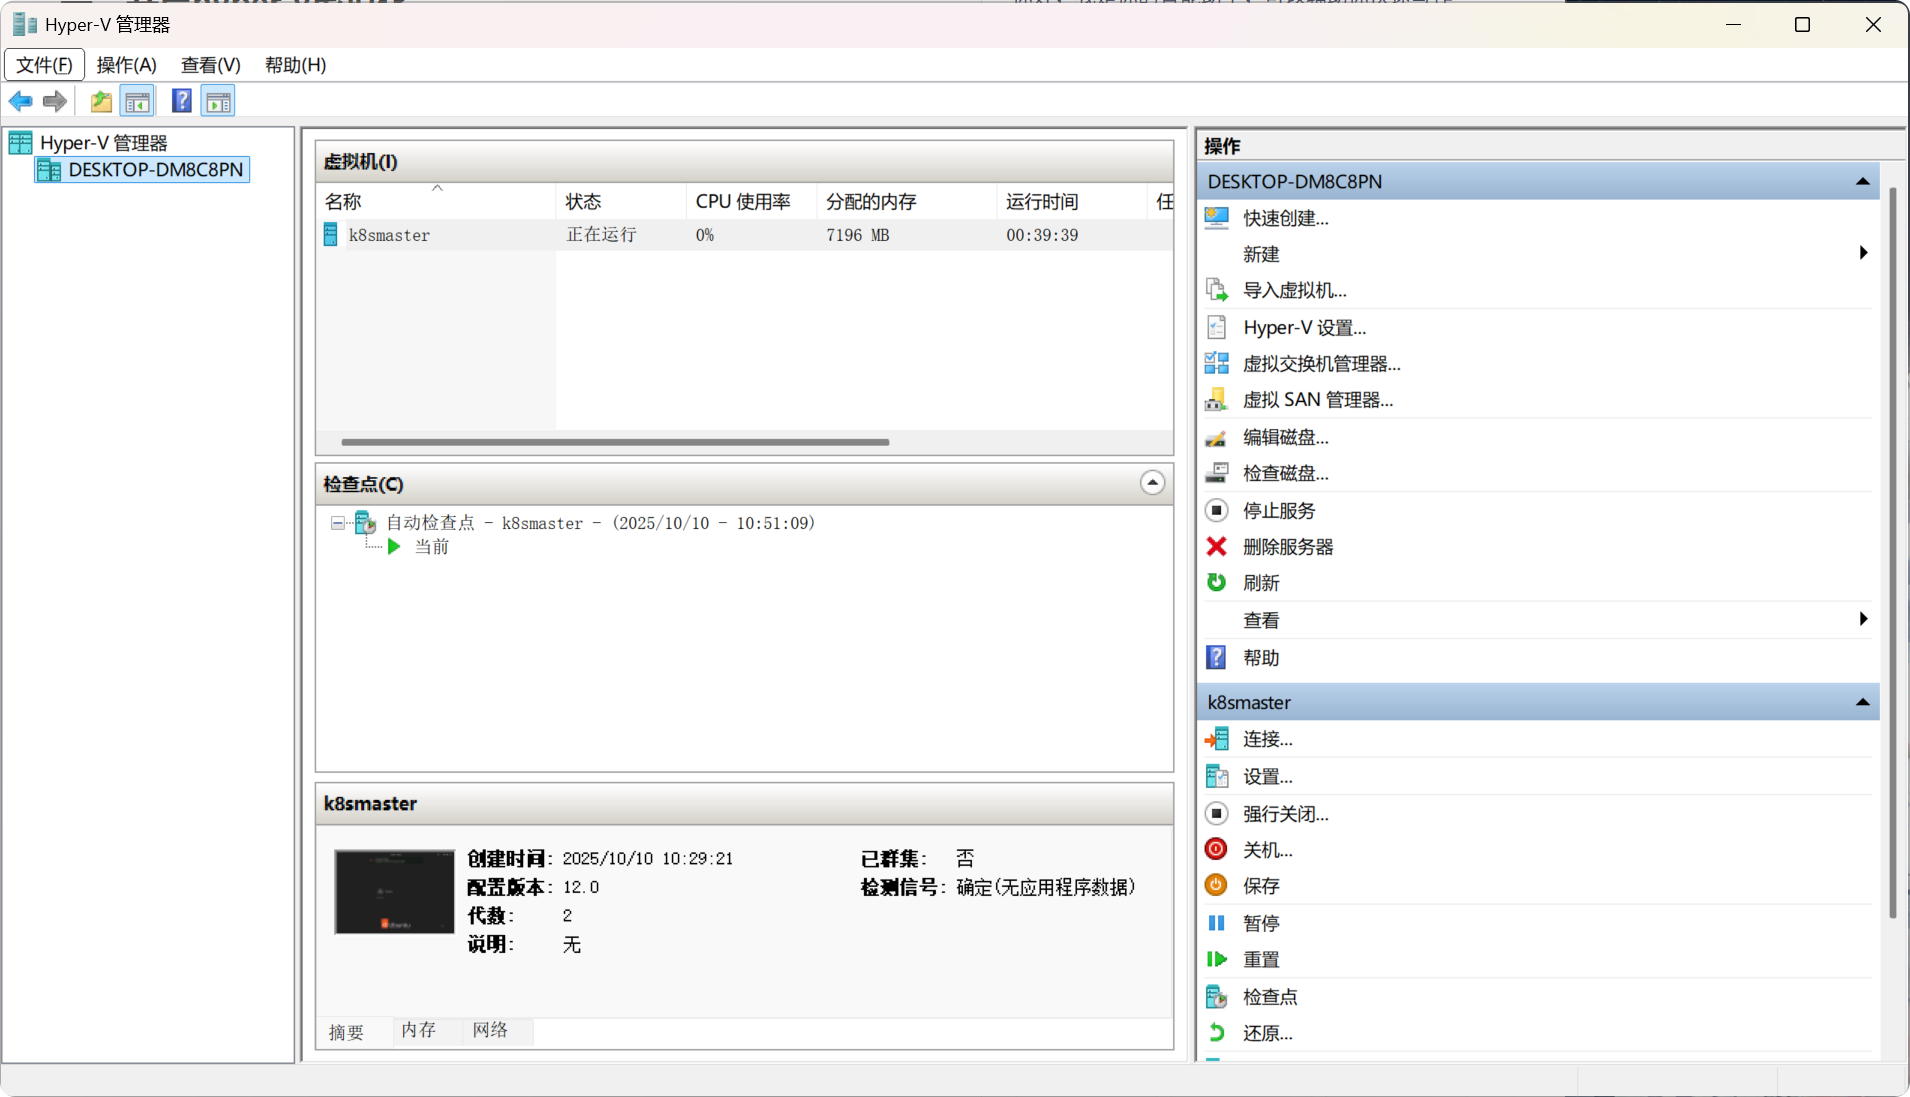Click the Help (帮助) icon in actions pane
Viewport: 1910px width, 1097px height.
coord(1216,657)
